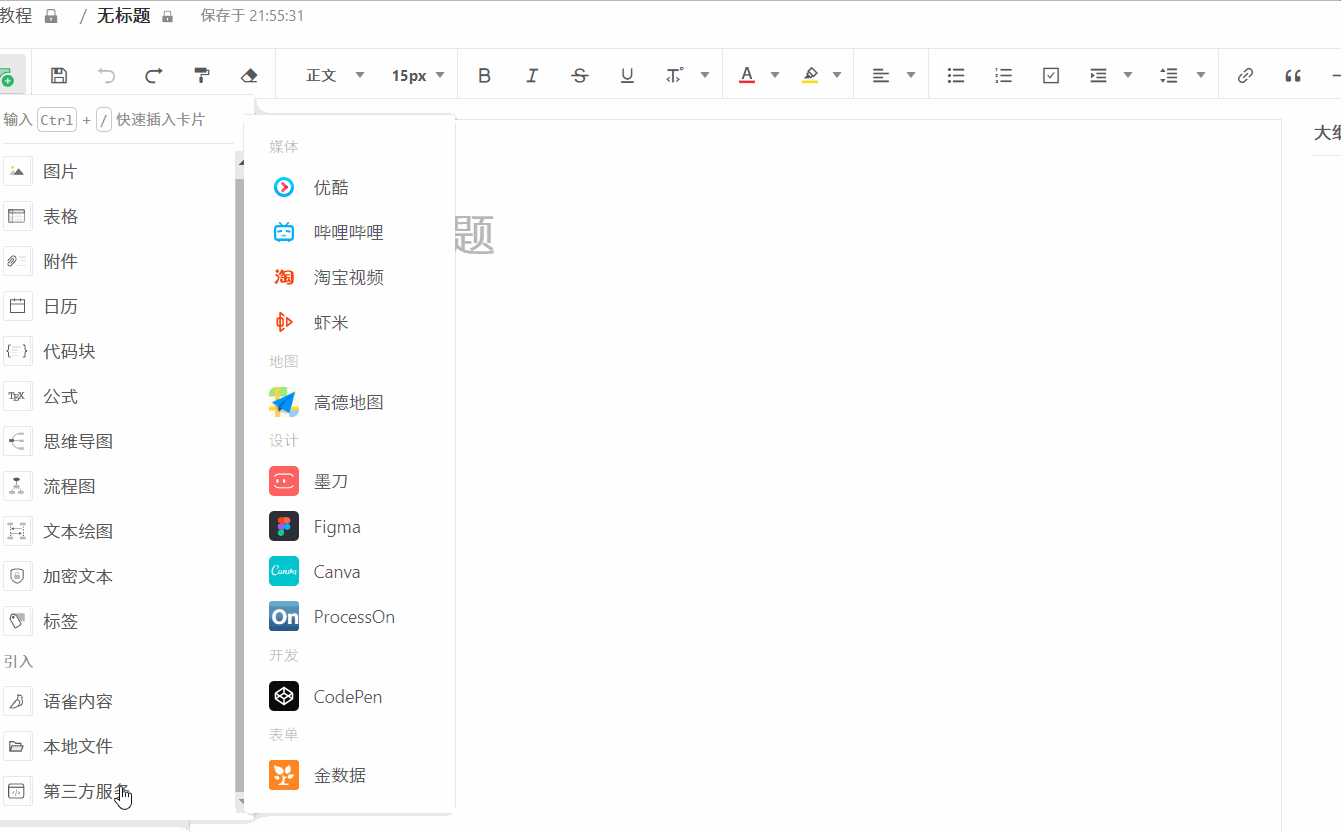Toggle underline formatting

click(x=627, y=75)
